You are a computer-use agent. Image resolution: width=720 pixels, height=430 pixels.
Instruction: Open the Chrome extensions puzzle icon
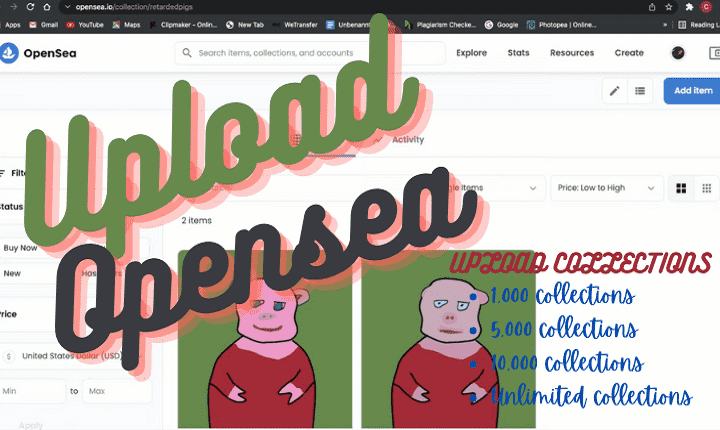coord(689,7)
